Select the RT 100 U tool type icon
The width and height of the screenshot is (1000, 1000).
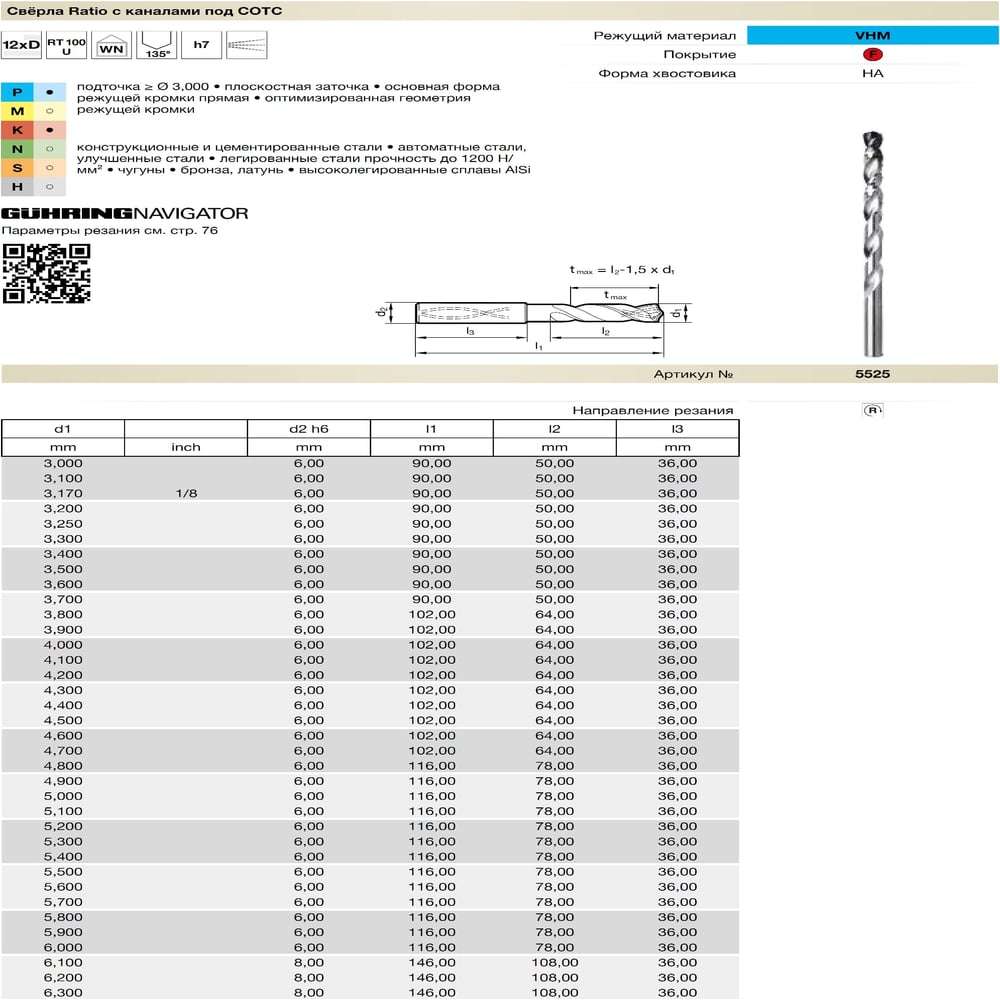pyautogui.click(x=66, y=45)
